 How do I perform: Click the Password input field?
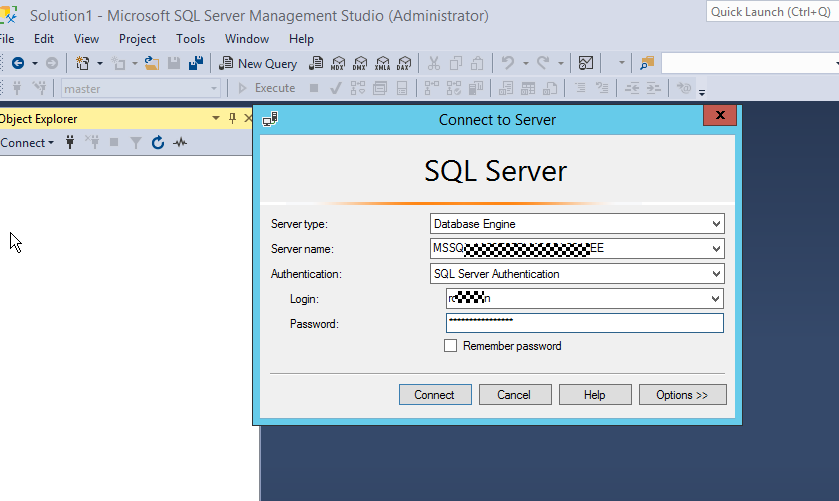[x=585, y=323]
